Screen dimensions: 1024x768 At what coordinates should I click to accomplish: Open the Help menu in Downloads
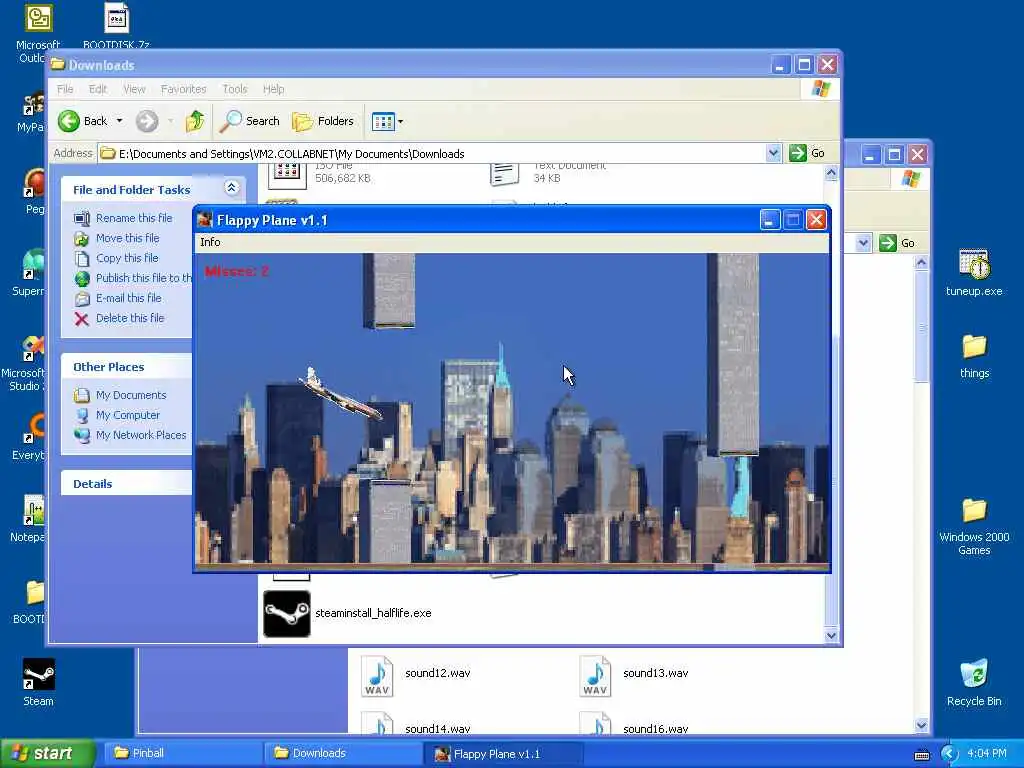pos(273,89)
